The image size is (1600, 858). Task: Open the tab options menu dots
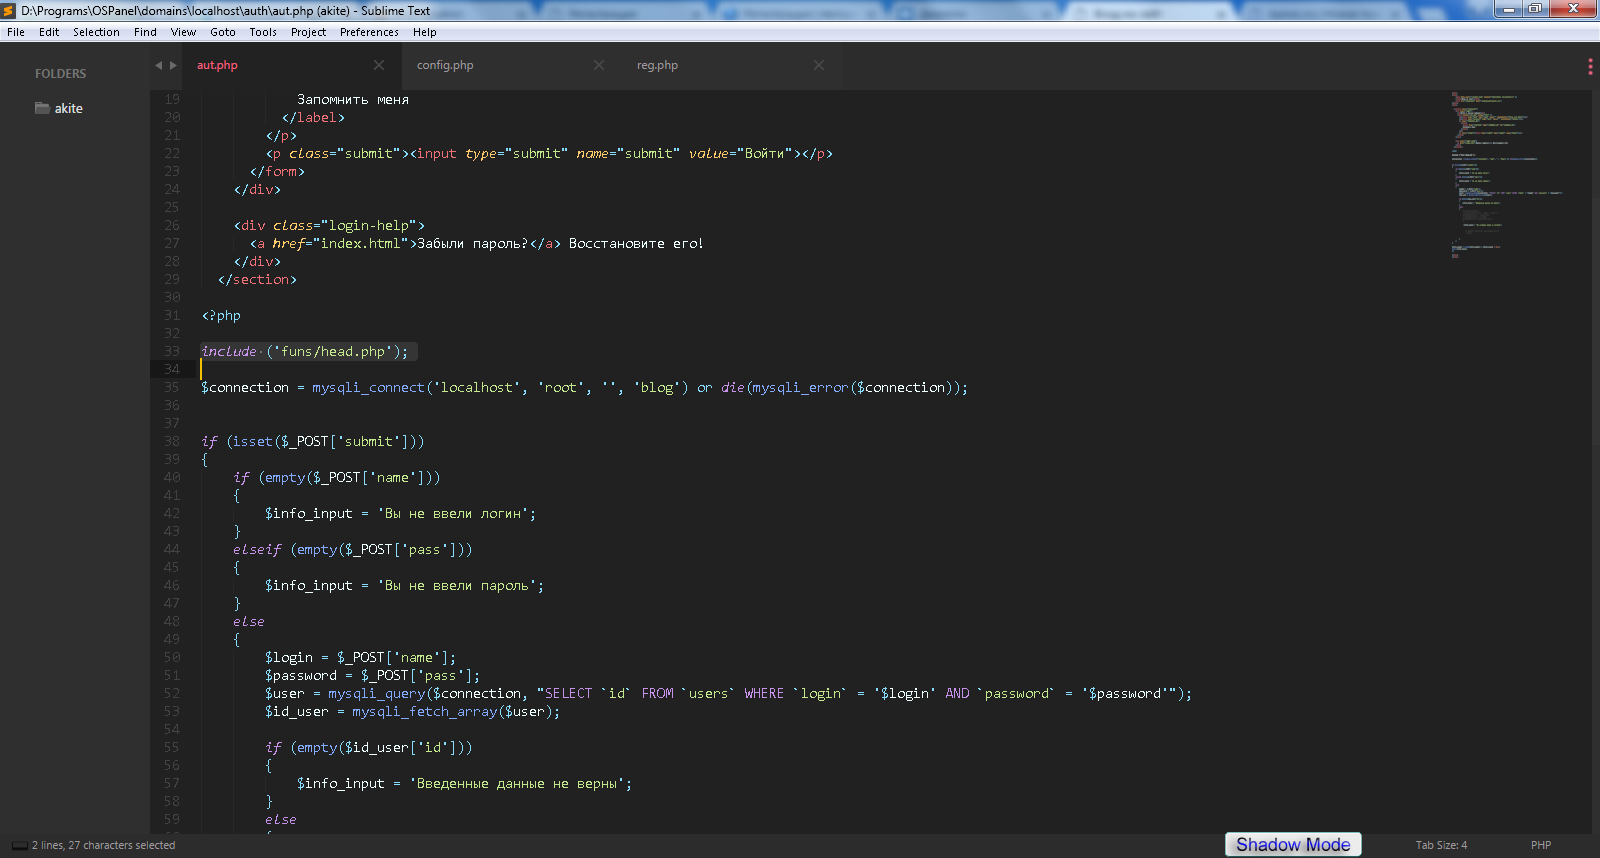1590,66
